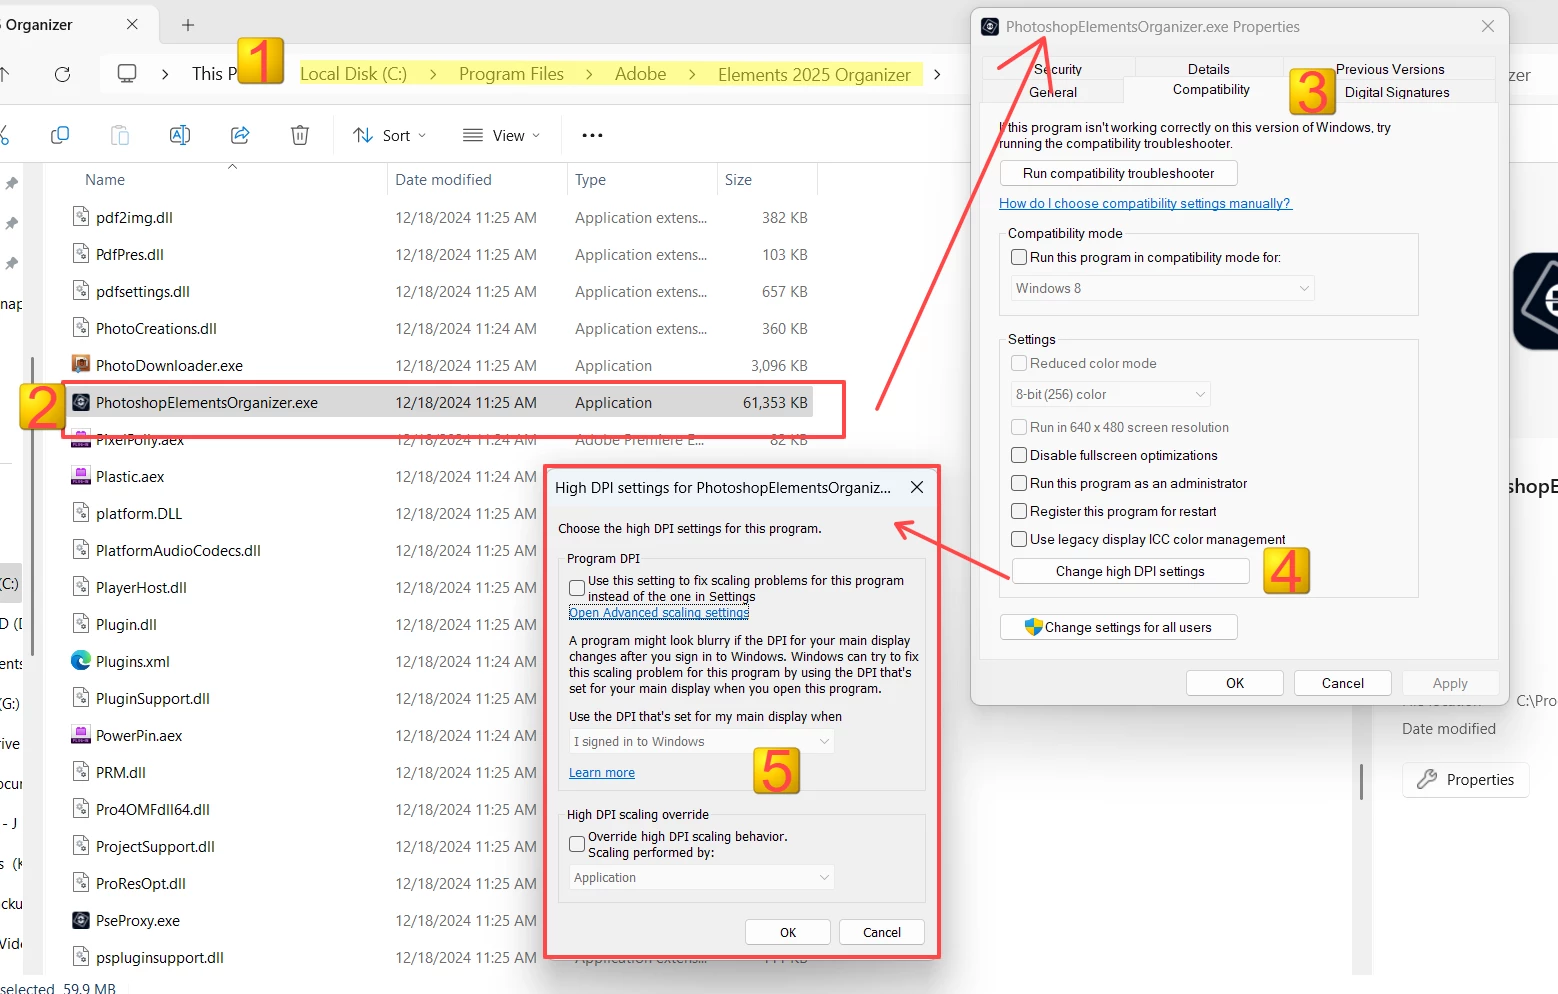The height and width of the screenshot is (994, 1558).
Task: Click the Plugin.dll file icon
Action: 81,624
